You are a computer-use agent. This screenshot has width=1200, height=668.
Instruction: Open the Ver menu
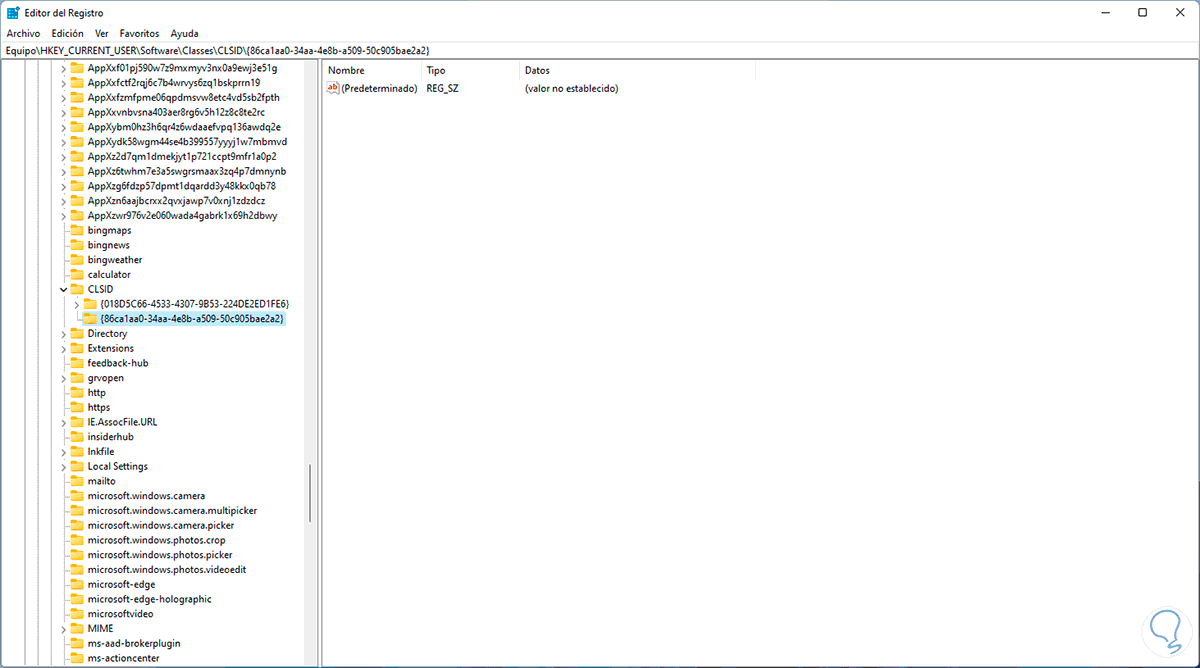click(101, 33)
